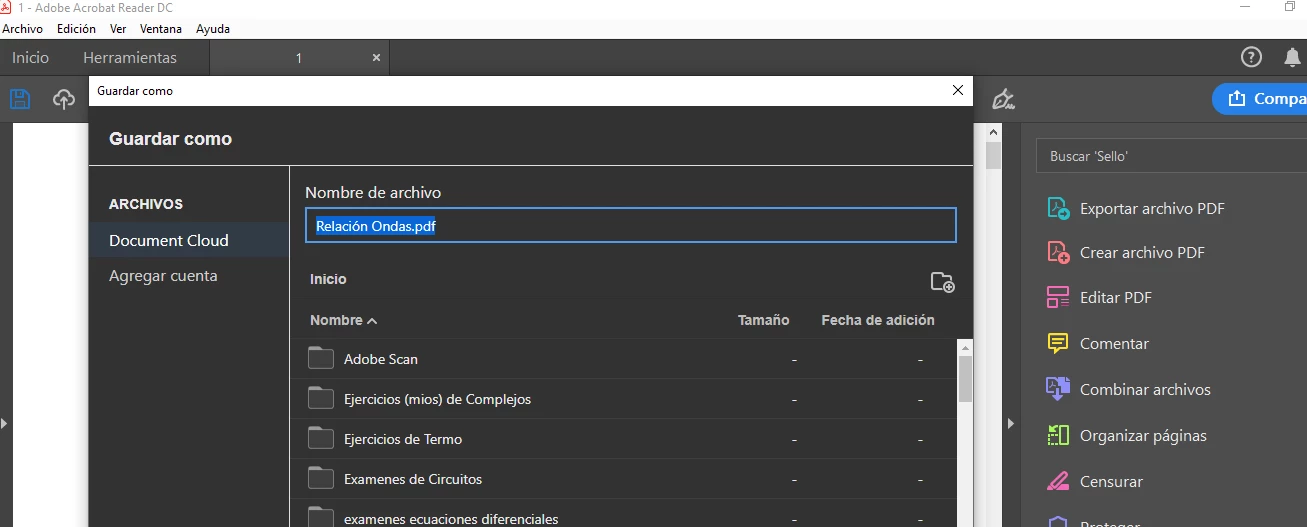This screenshot has height=527, width=1307.
Task: Open the Adobe Scan folder row
Action: tap(623, 359)
